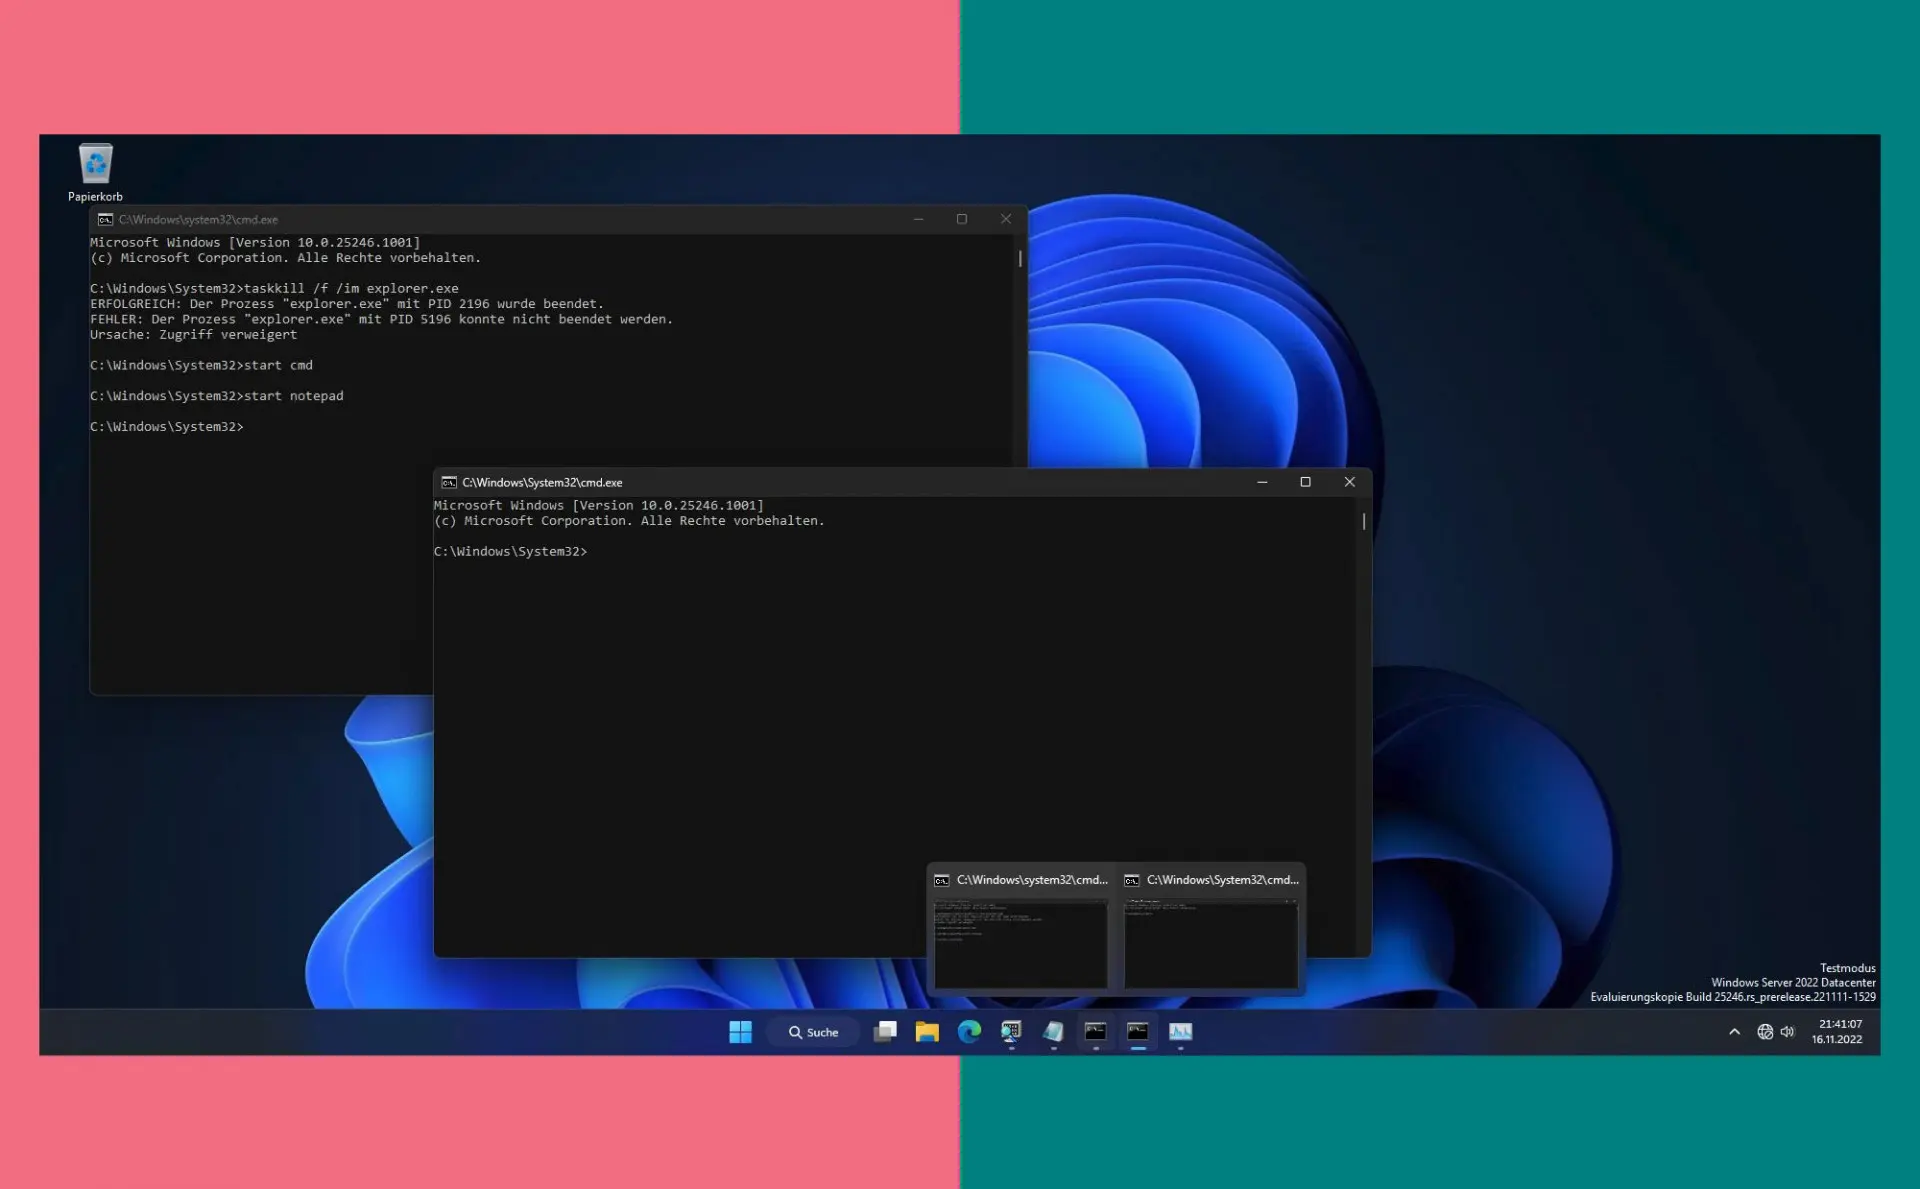Open Task View from the taskbar
The width and height of the screenshot is (1920, 1189).
[x=885, y=1032]
